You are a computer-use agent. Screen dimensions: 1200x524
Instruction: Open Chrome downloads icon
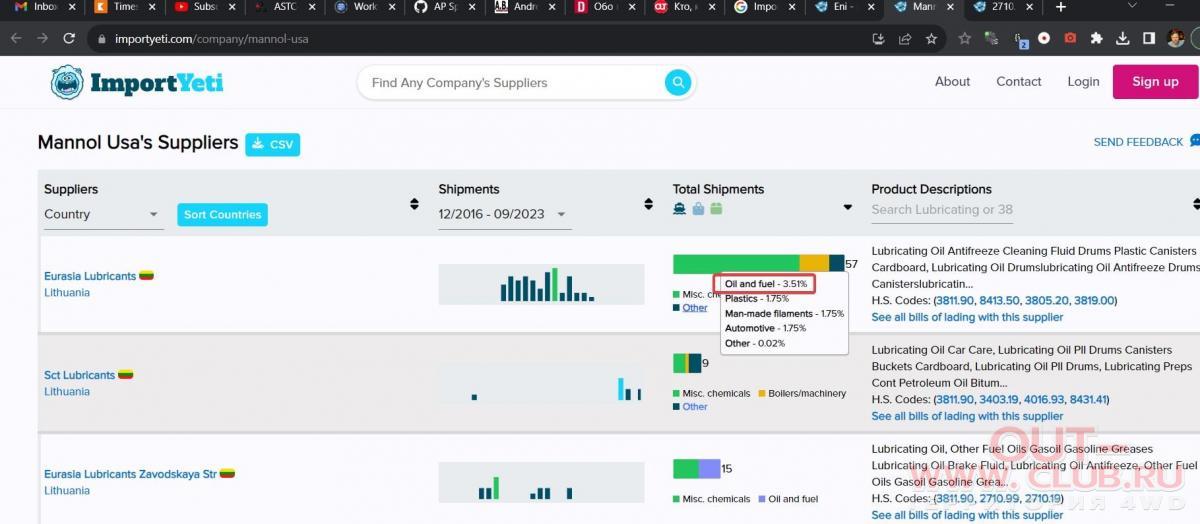tap(1123, 39)
